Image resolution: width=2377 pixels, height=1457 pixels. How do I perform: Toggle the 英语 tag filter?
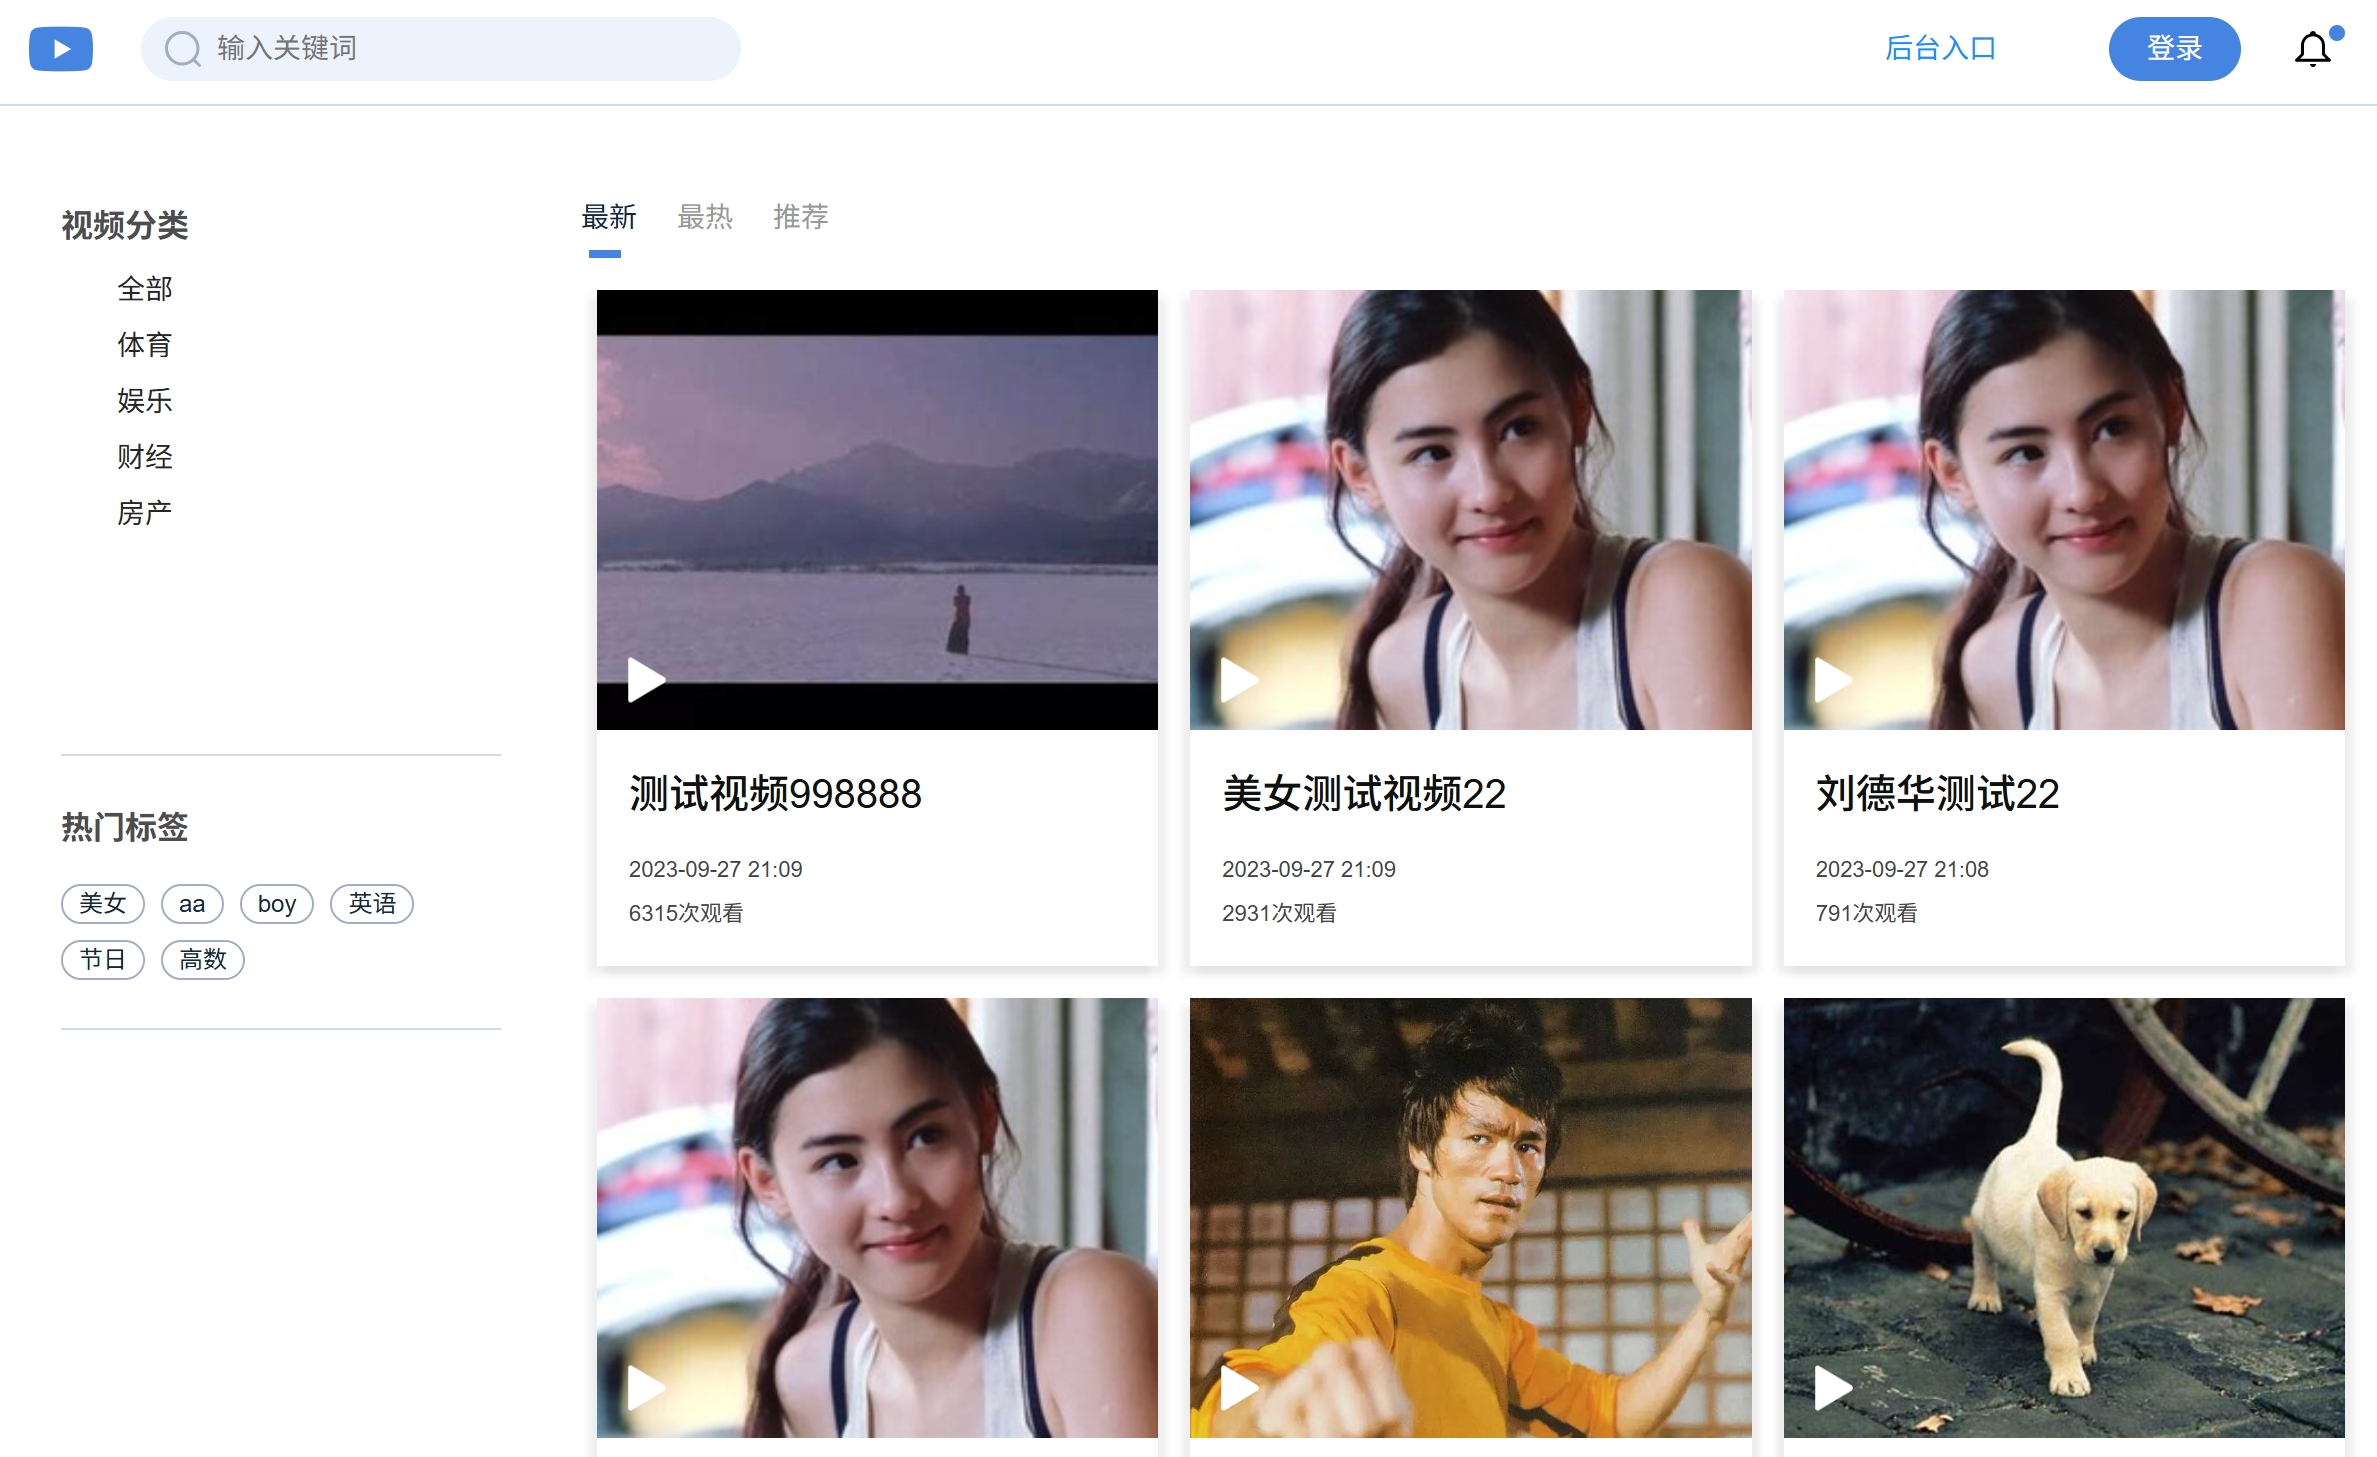pyautogui.click(x=371, y=903)
